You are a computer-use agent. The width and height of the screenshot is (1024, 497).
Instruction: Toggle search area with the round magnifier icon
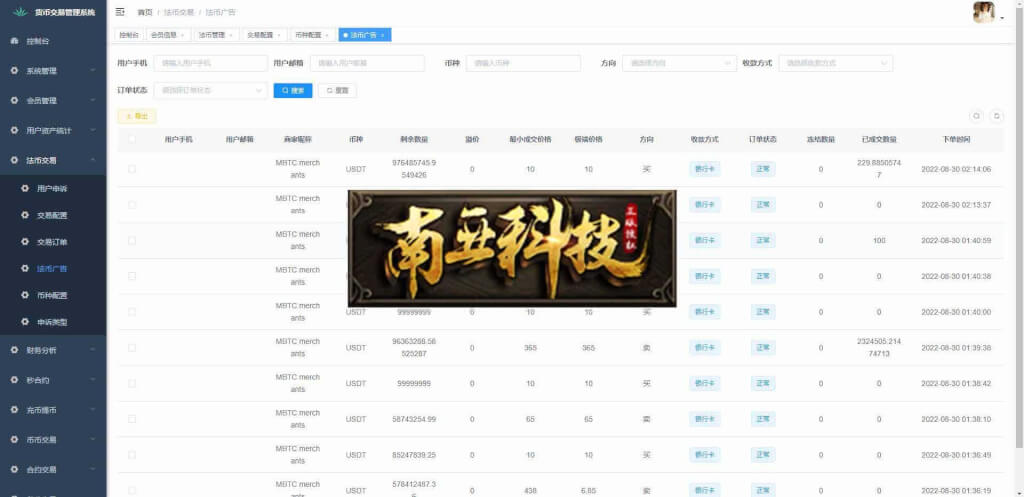tap(976, 116)
